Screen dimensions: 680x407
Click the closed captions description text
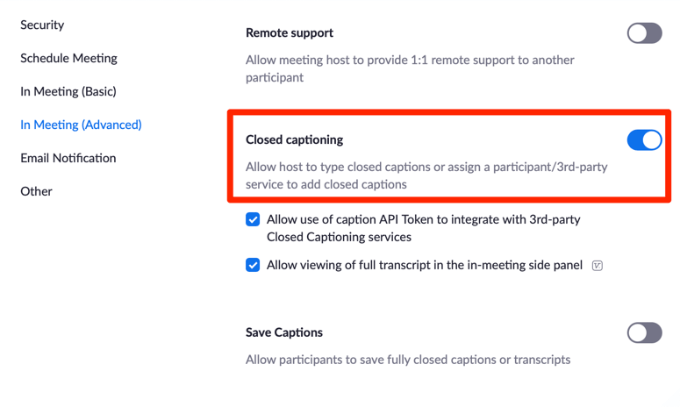(x=426, y=175)
